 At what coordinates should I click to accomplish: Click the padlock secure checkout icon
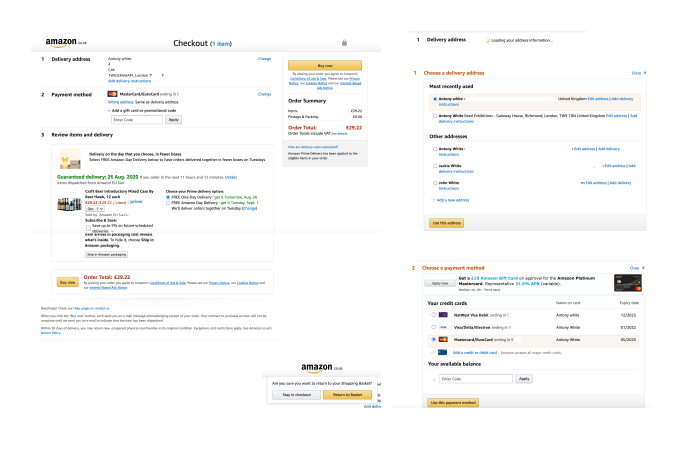(x=344, y=42)
